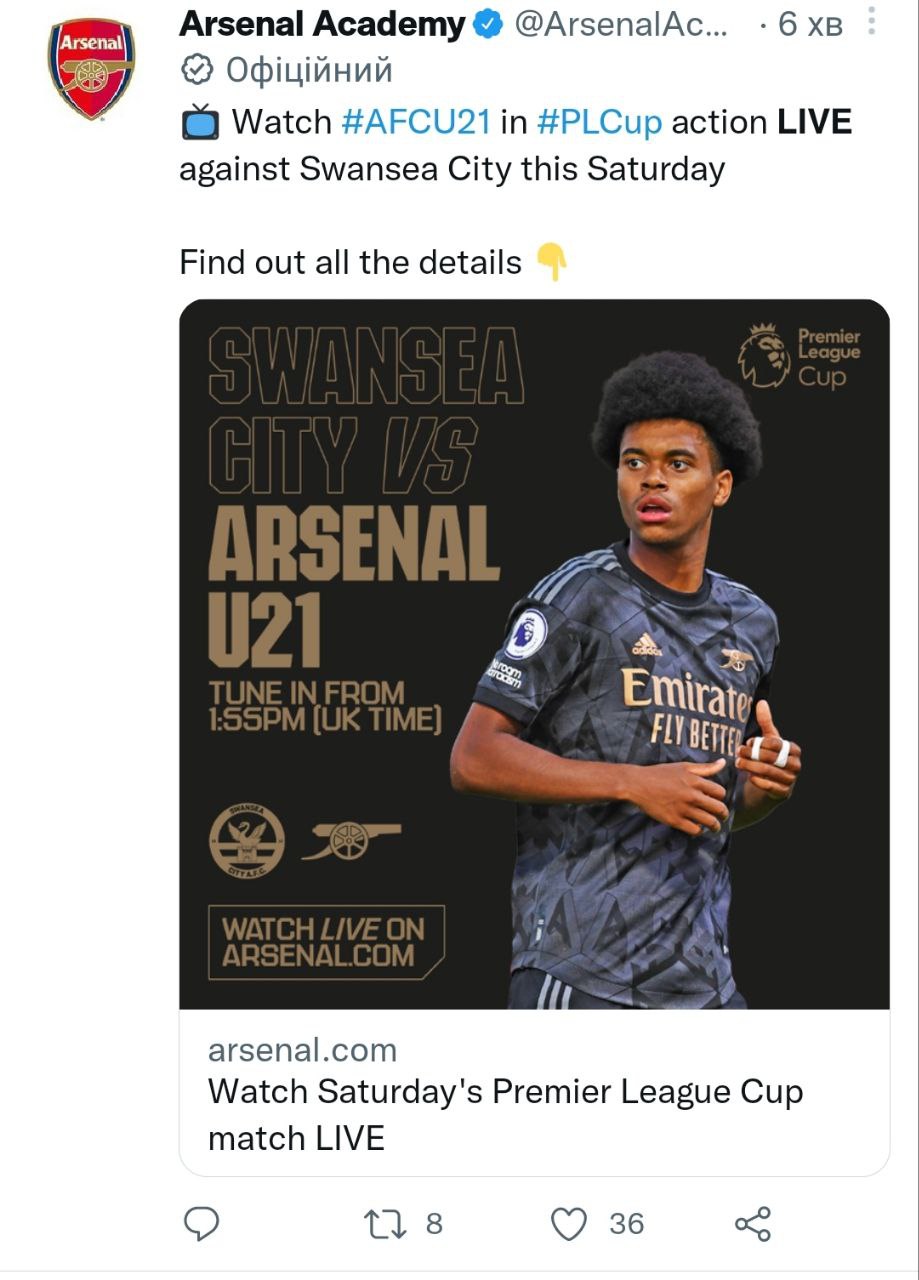Click the Premier League Cup logo in image
Image resolution: width=919 pixels, height=1280 pixels.
click(x=800, y=357)
